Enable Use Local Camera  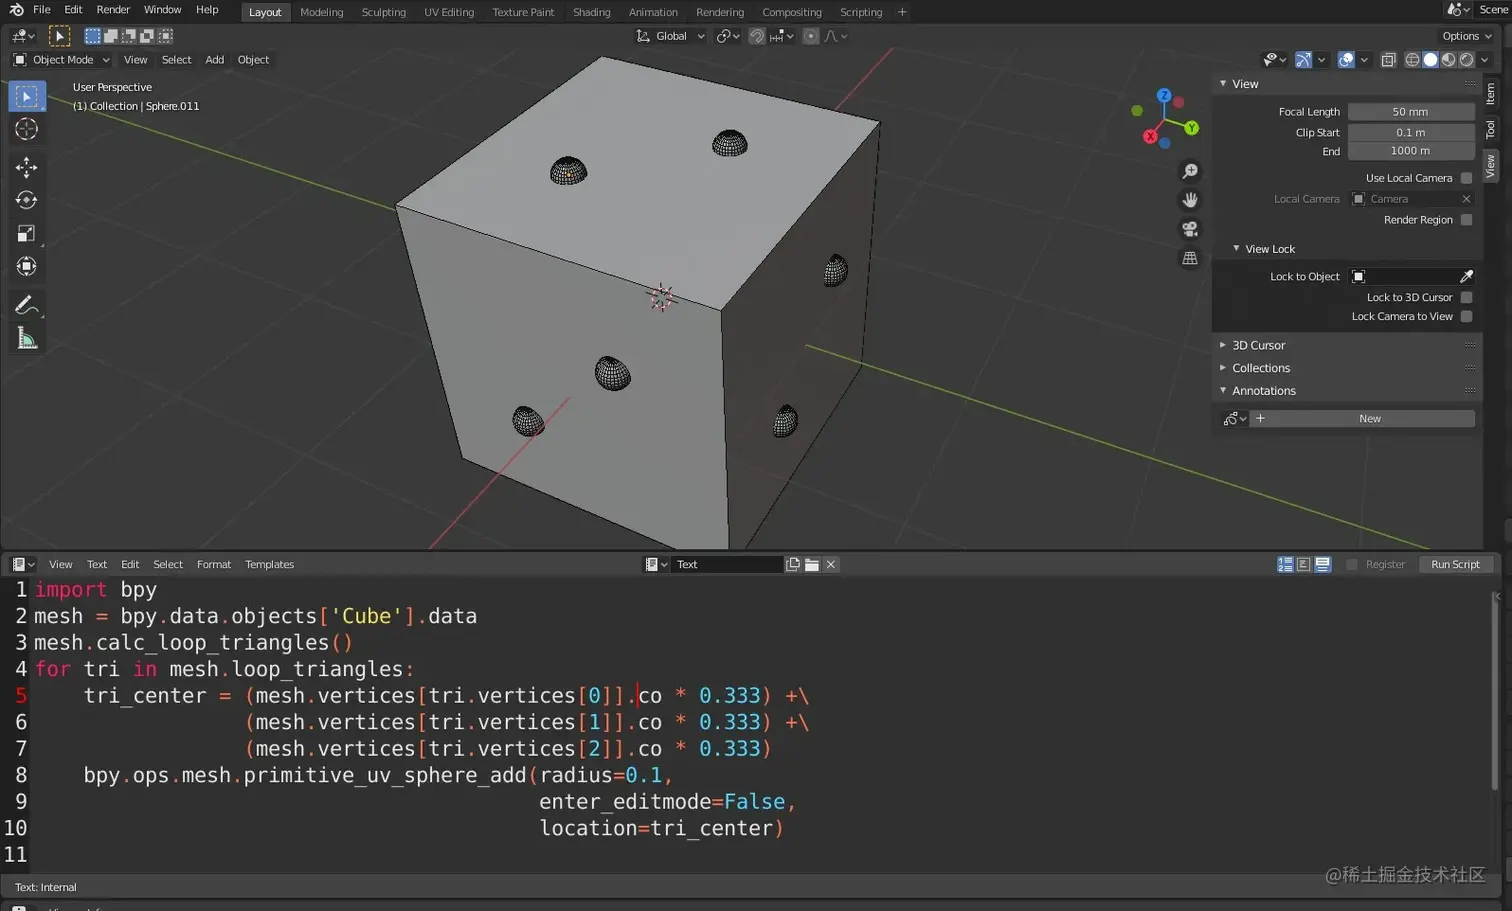tap(1466, 177)
